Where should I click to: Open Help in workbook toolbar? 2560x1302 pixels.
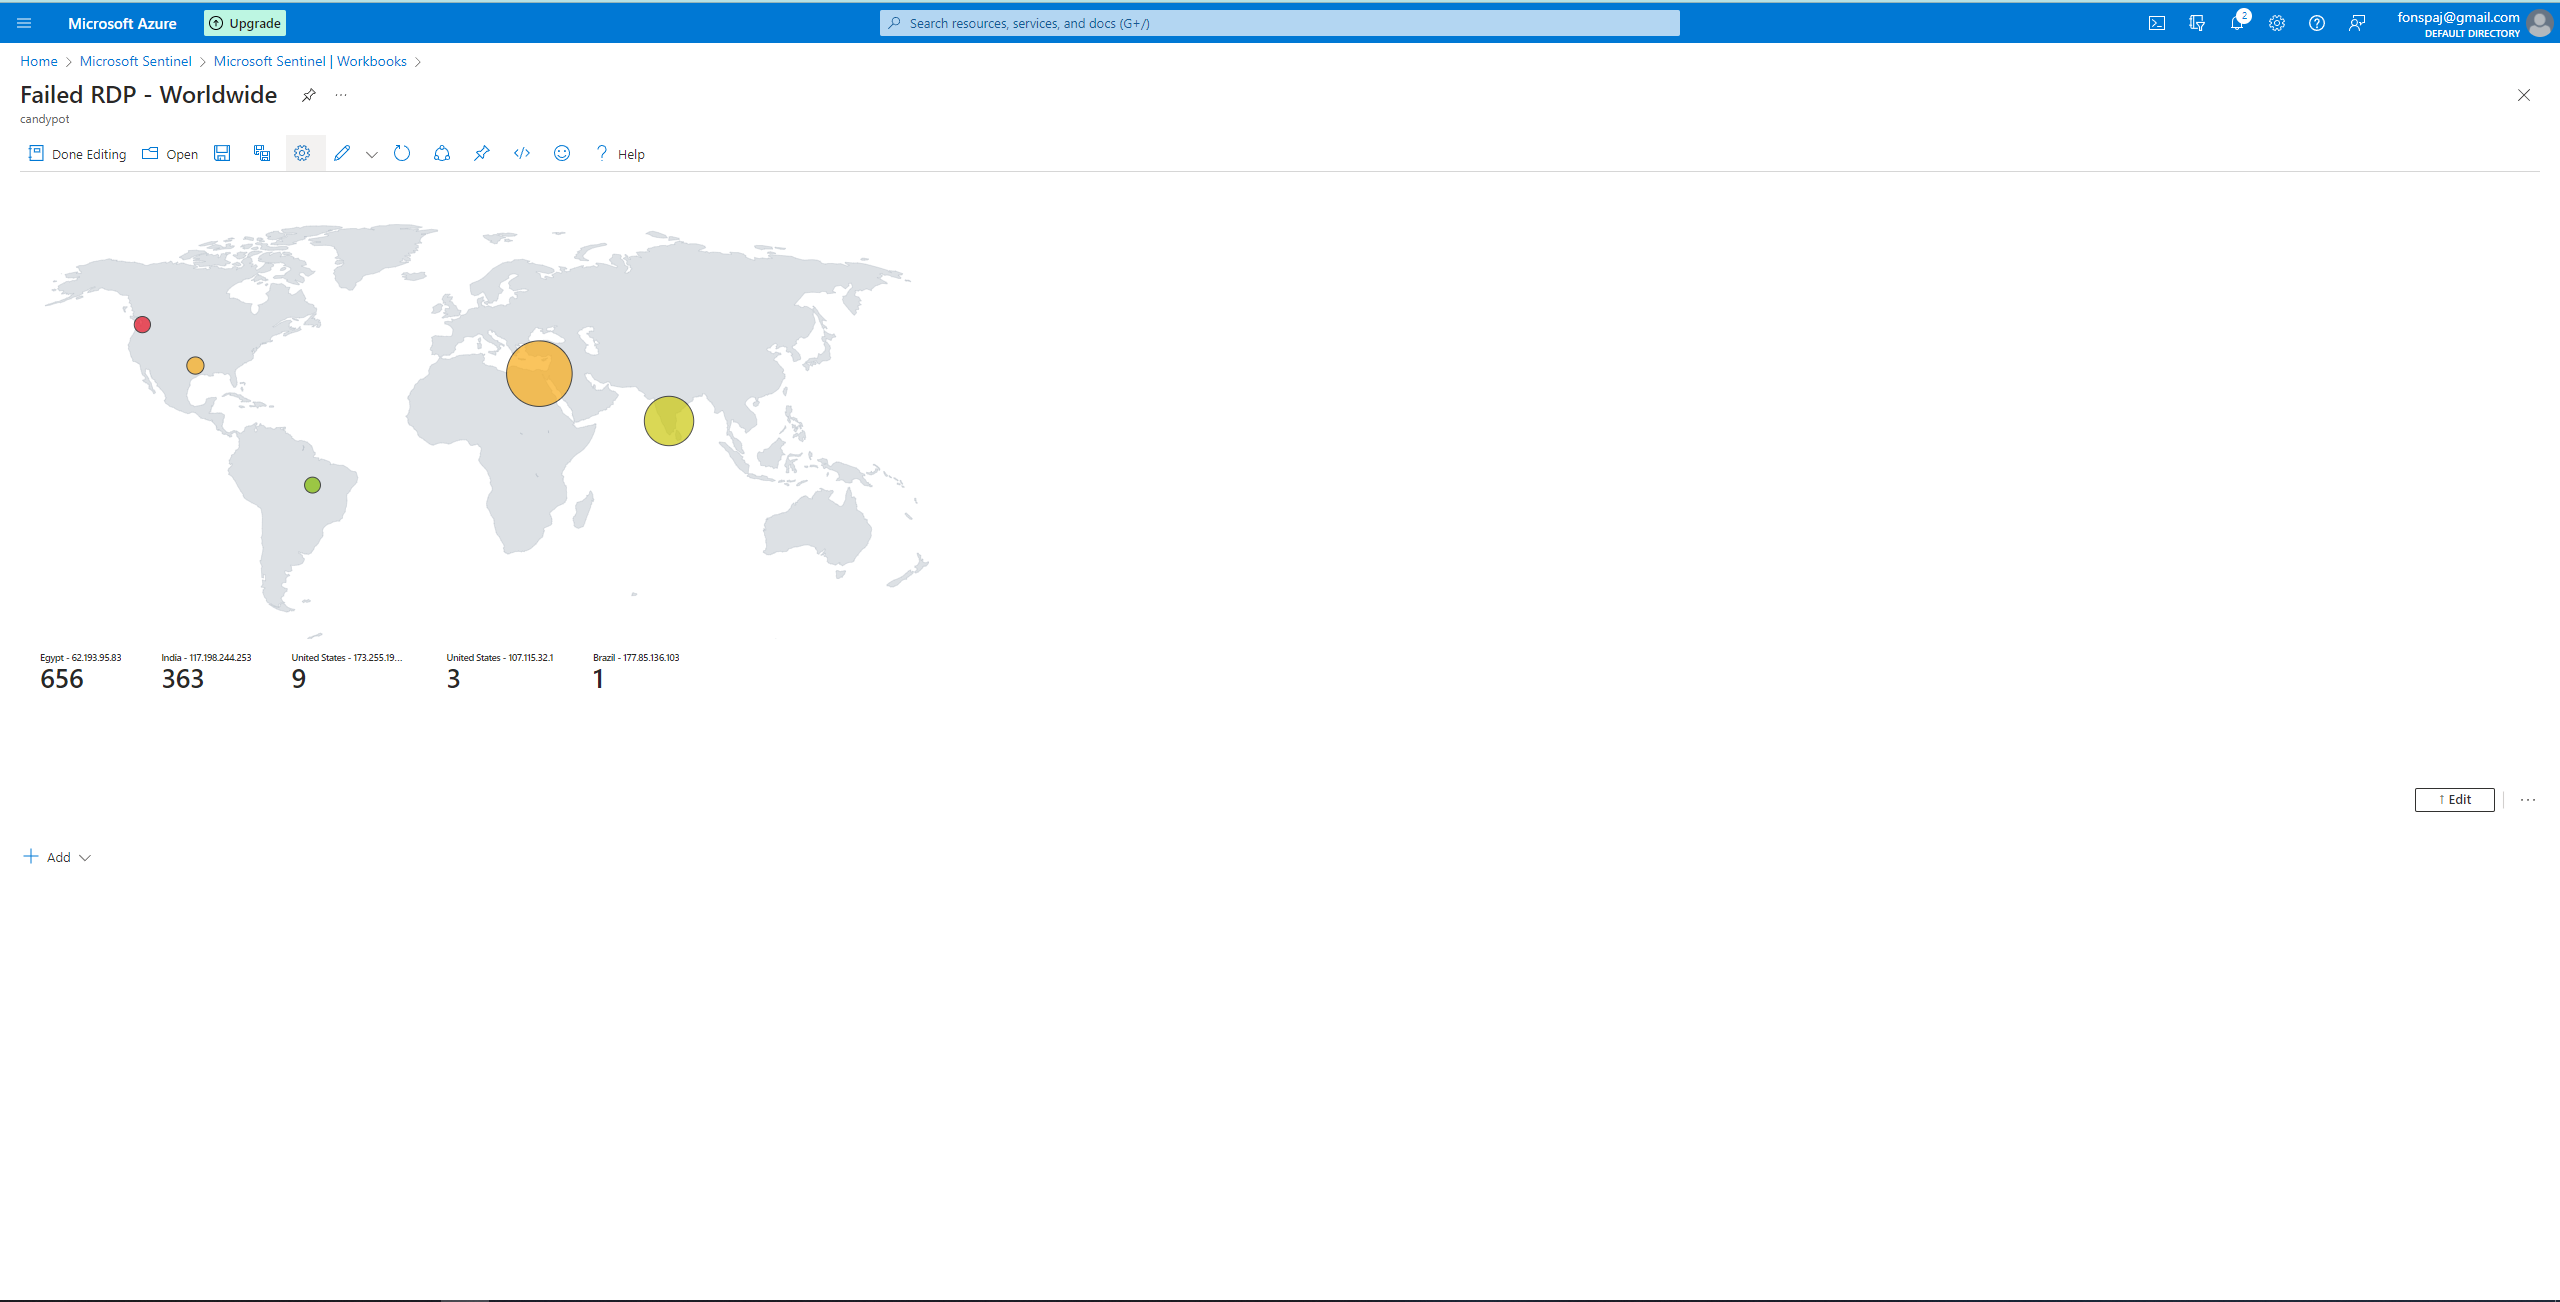click(620, 154)
